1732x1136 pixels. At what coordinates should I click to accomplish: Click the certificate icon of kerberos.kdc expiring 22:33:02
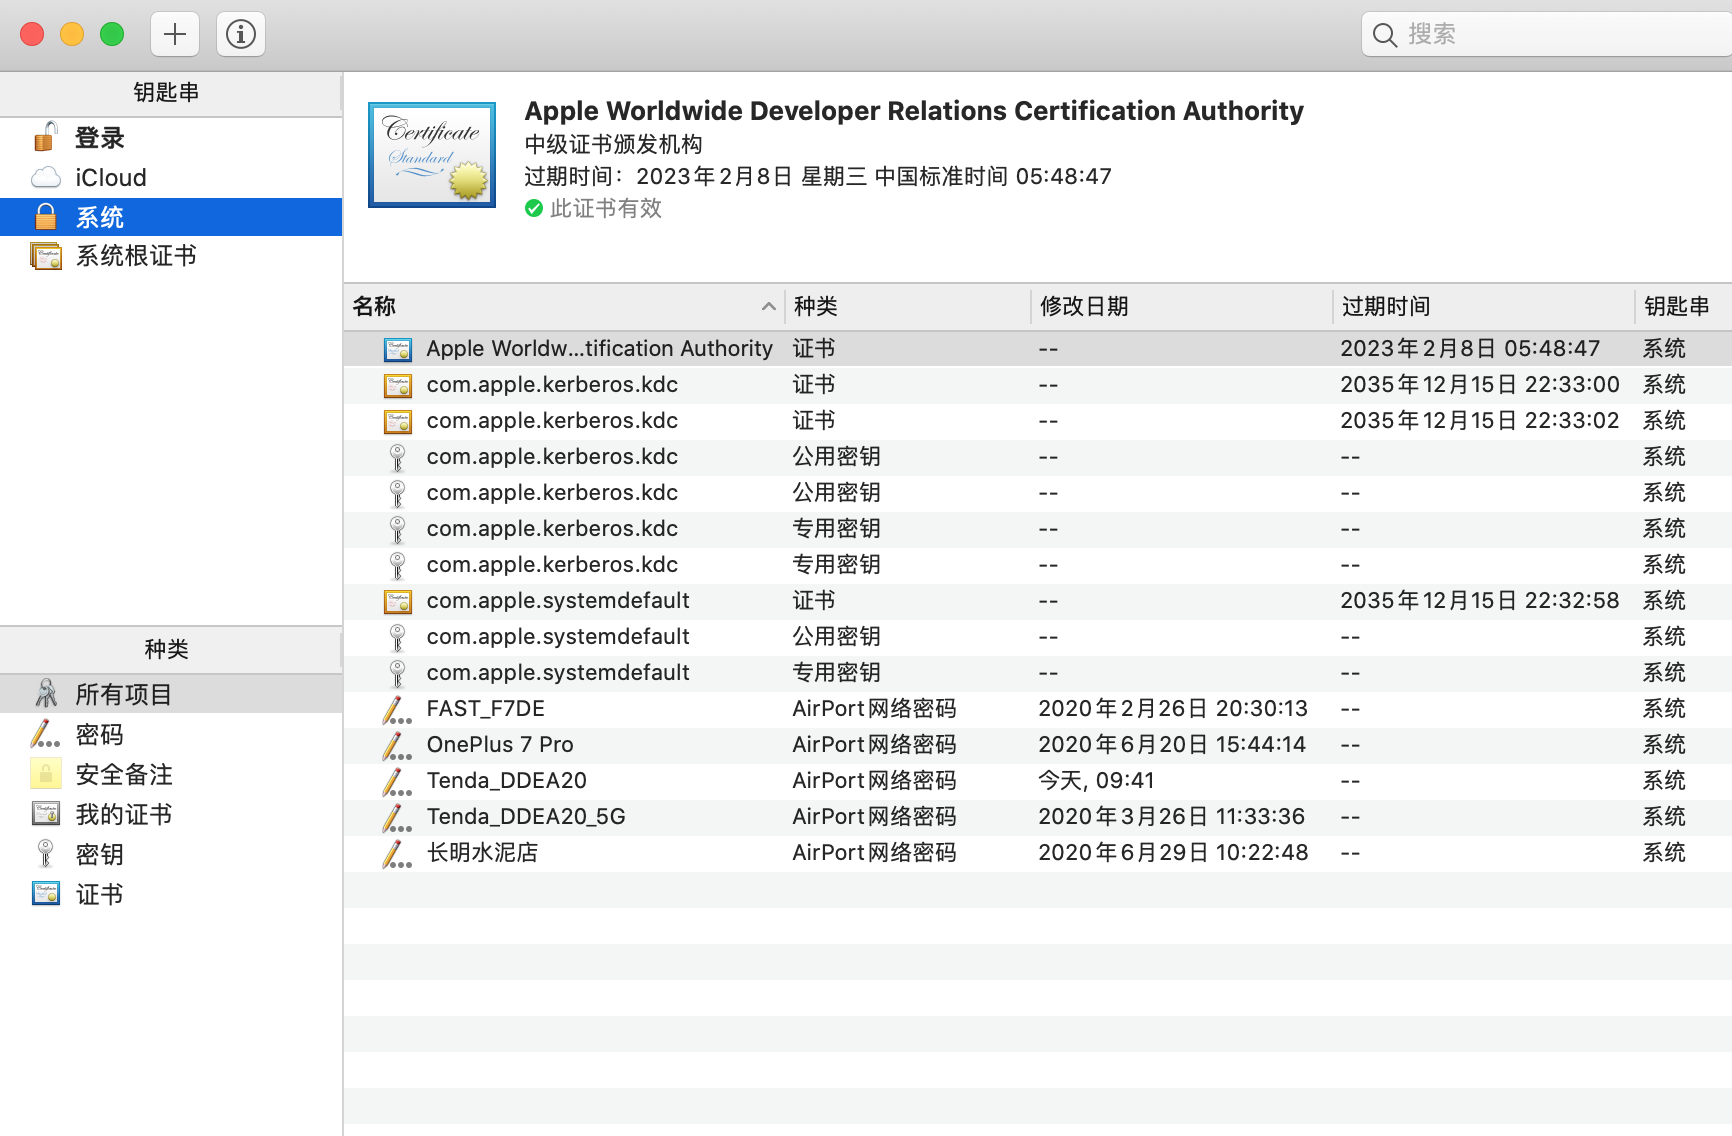coord(398,421)
